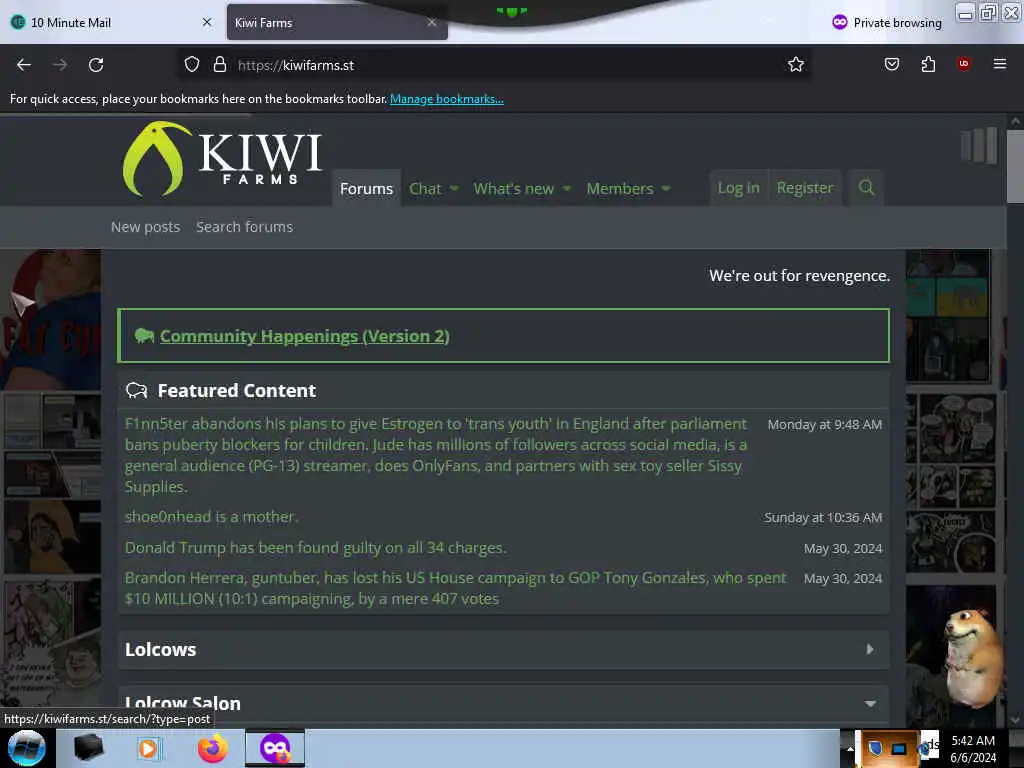The image size is (1024, 768).
Task: Open the Forums navigation tab
Action: [366, 188]
